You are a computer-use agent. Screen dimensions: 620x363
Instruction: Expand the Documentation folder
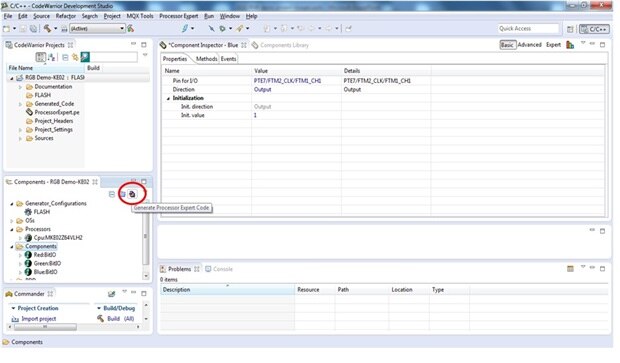tap(20, 87)
